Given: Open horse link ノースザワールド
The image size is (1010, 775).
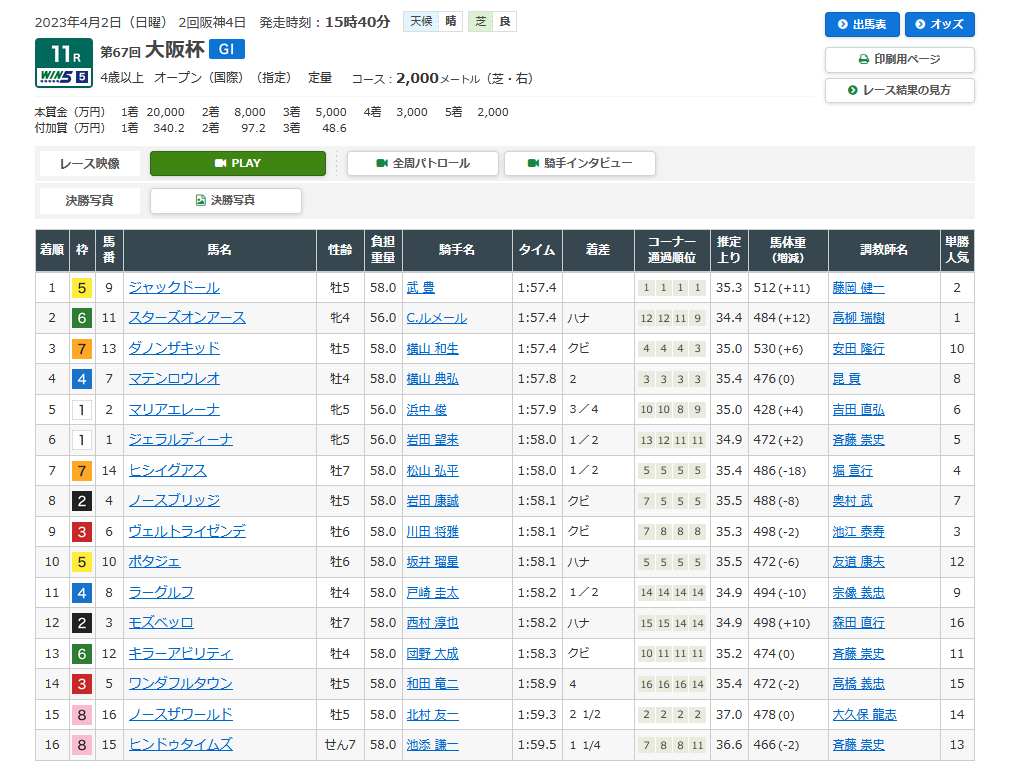Looking at the screenshot, I should 180,714.
